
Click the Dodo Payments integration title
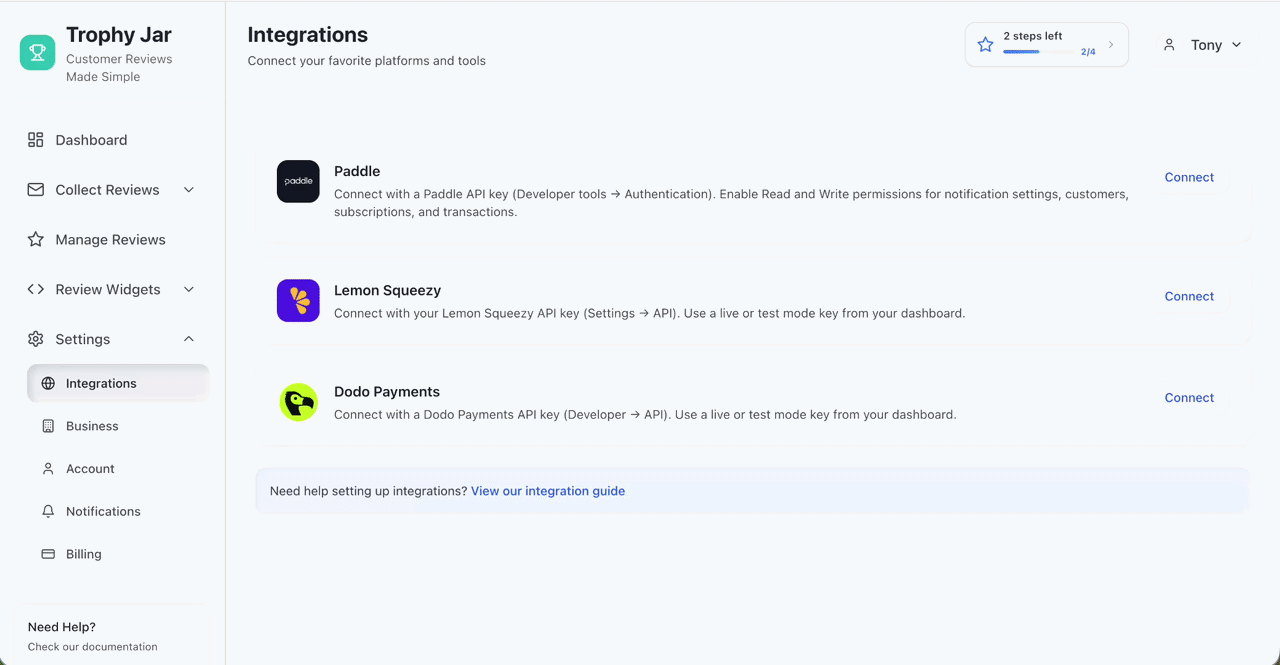point(387,392)
